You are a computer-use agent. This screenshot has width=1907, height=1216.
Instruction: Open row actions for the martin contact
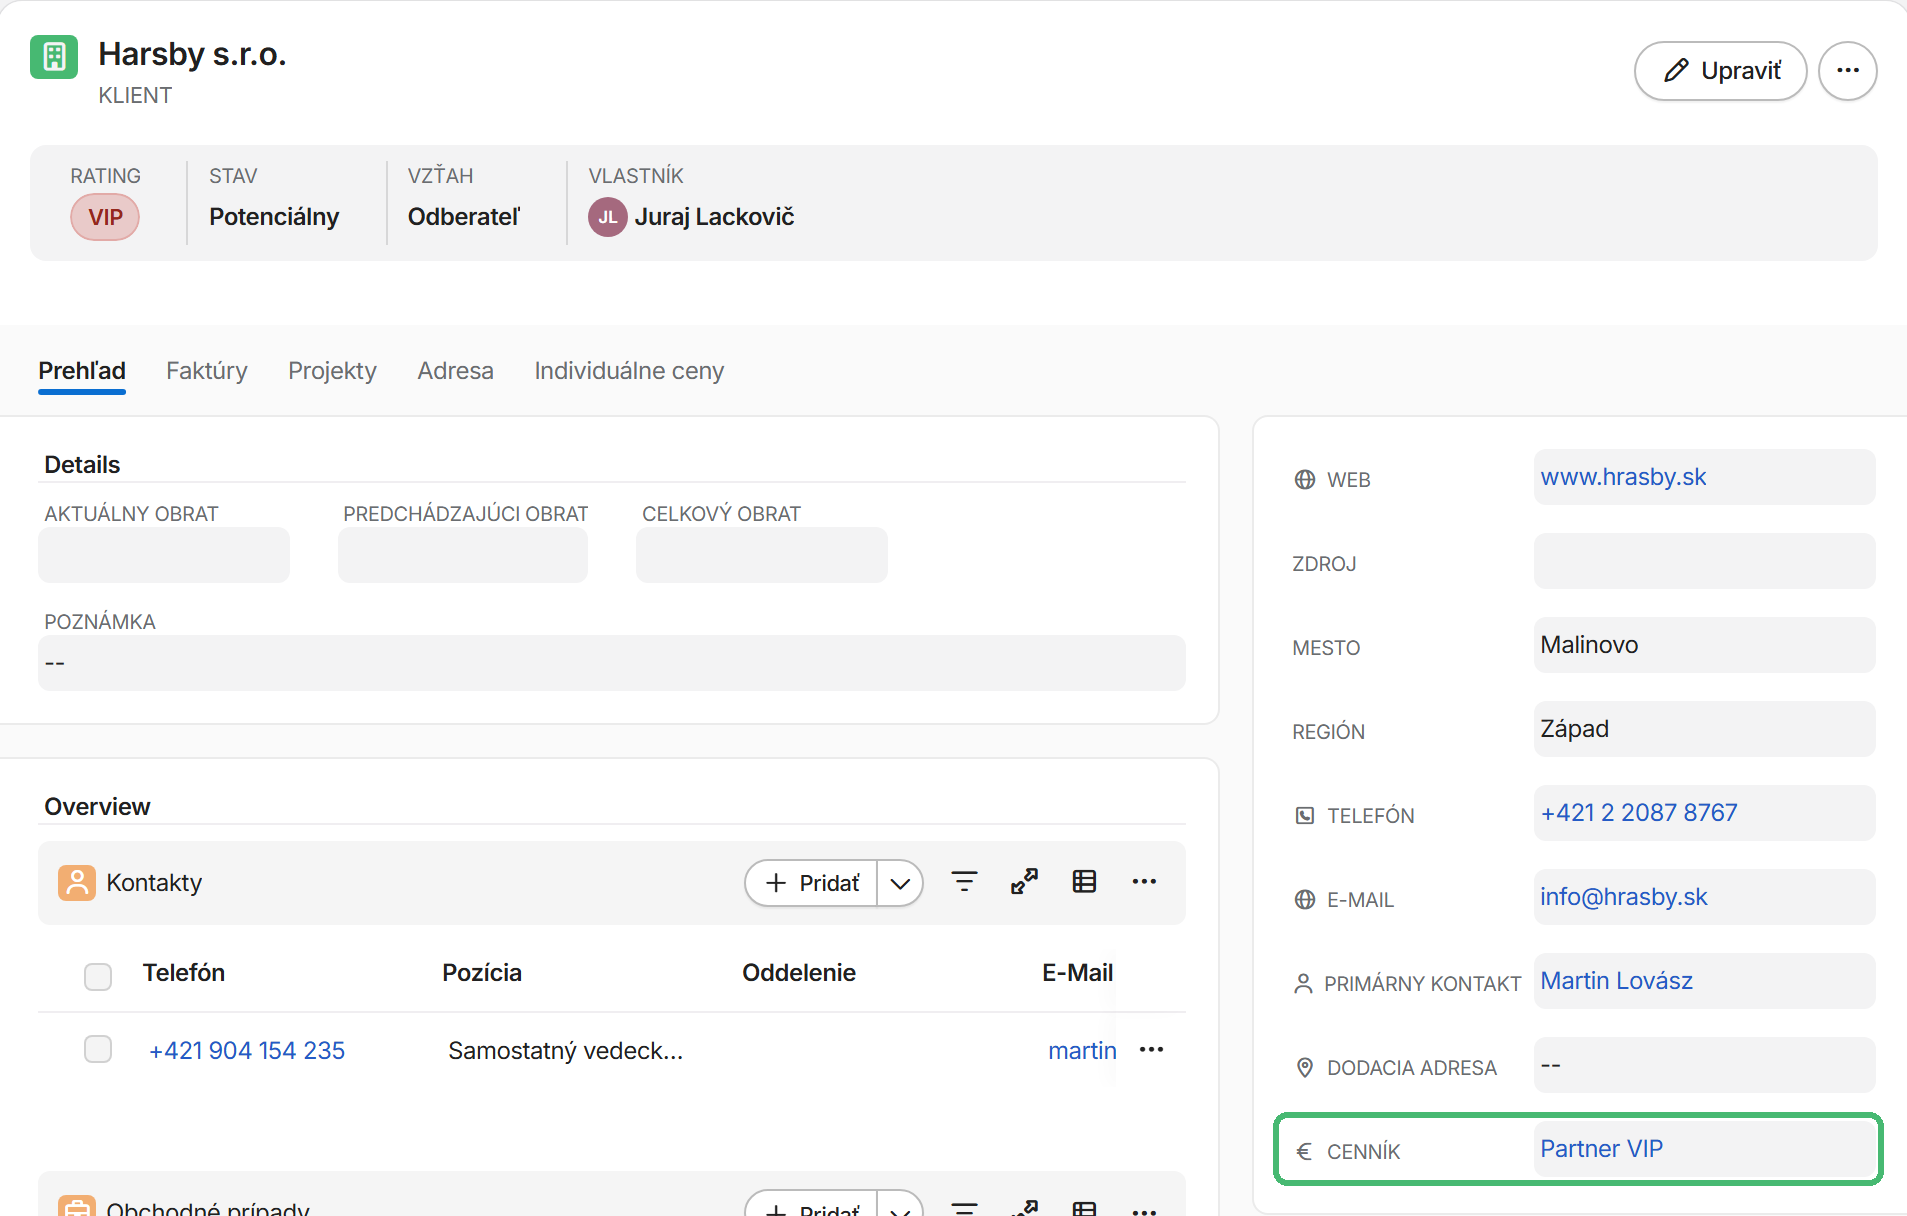1151,1050
